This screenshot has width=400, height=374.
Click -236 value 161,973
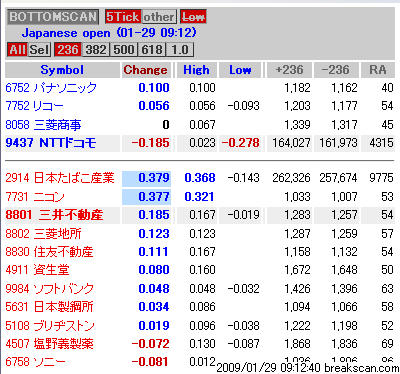click(338, 143)
